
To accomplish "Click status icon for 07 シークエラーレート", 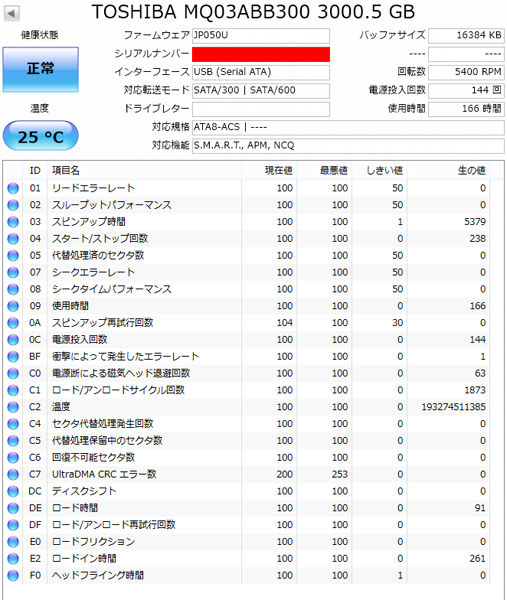I will (13, 272).
